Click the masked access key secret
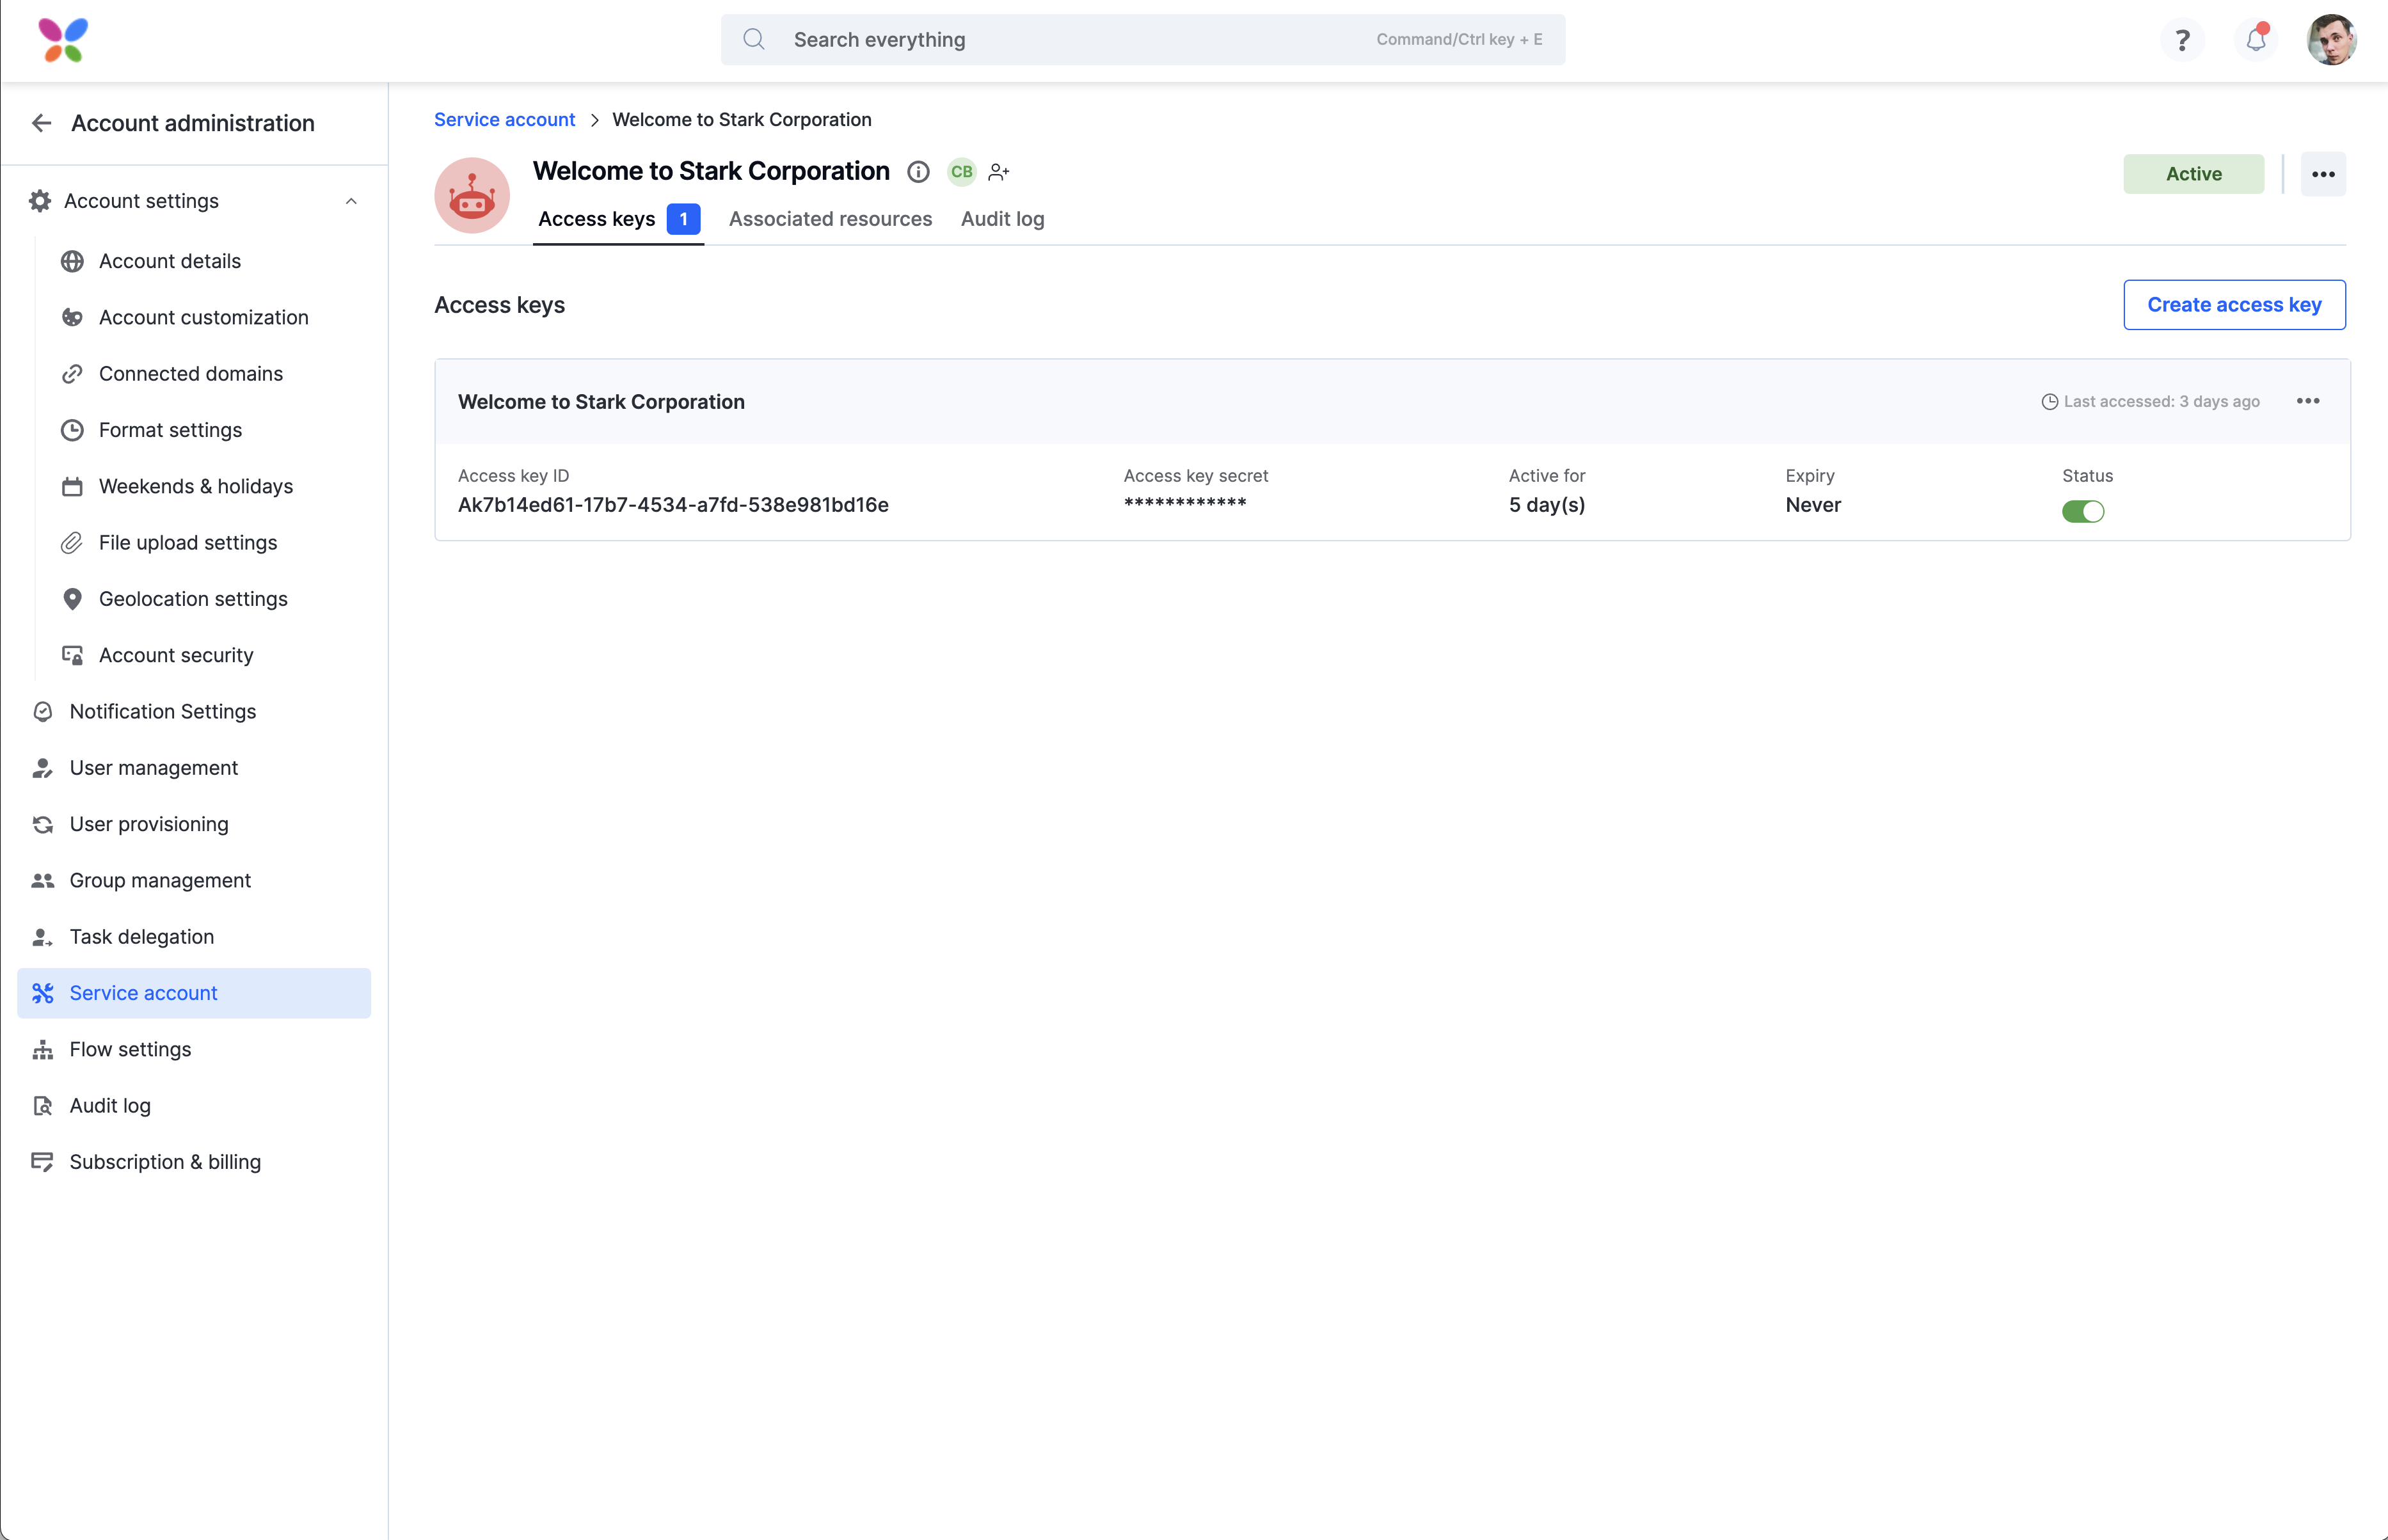Viewport: 2388px width, 1540px height. [1185, 504]
